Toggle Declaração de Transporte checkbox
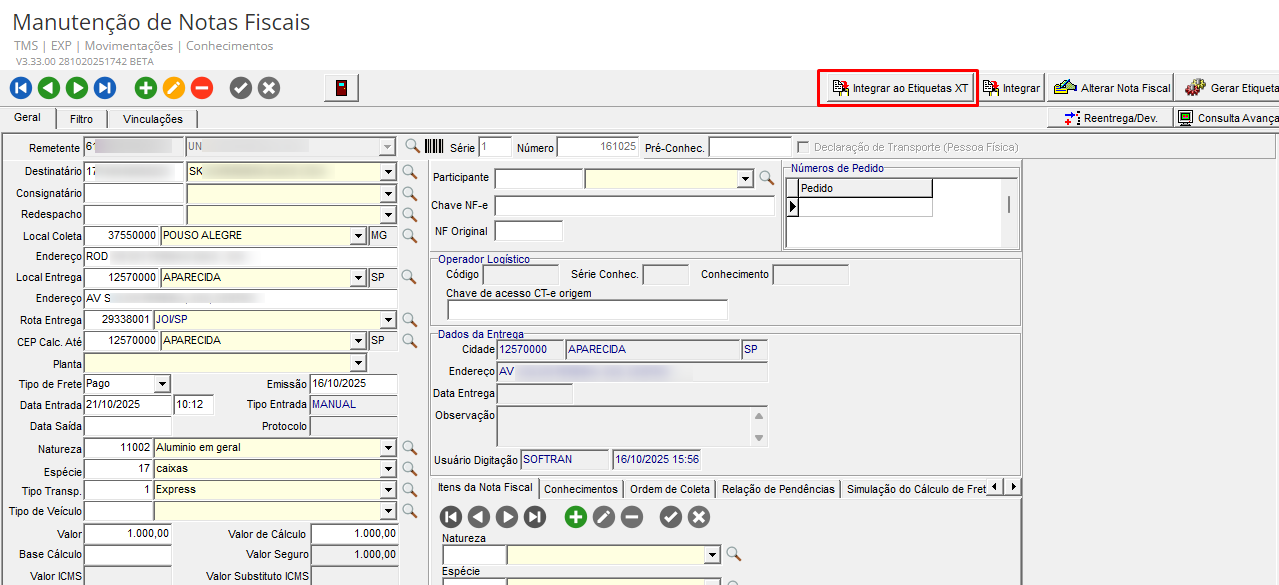Viewport: 1279px width, 585px height. (801, 147)
